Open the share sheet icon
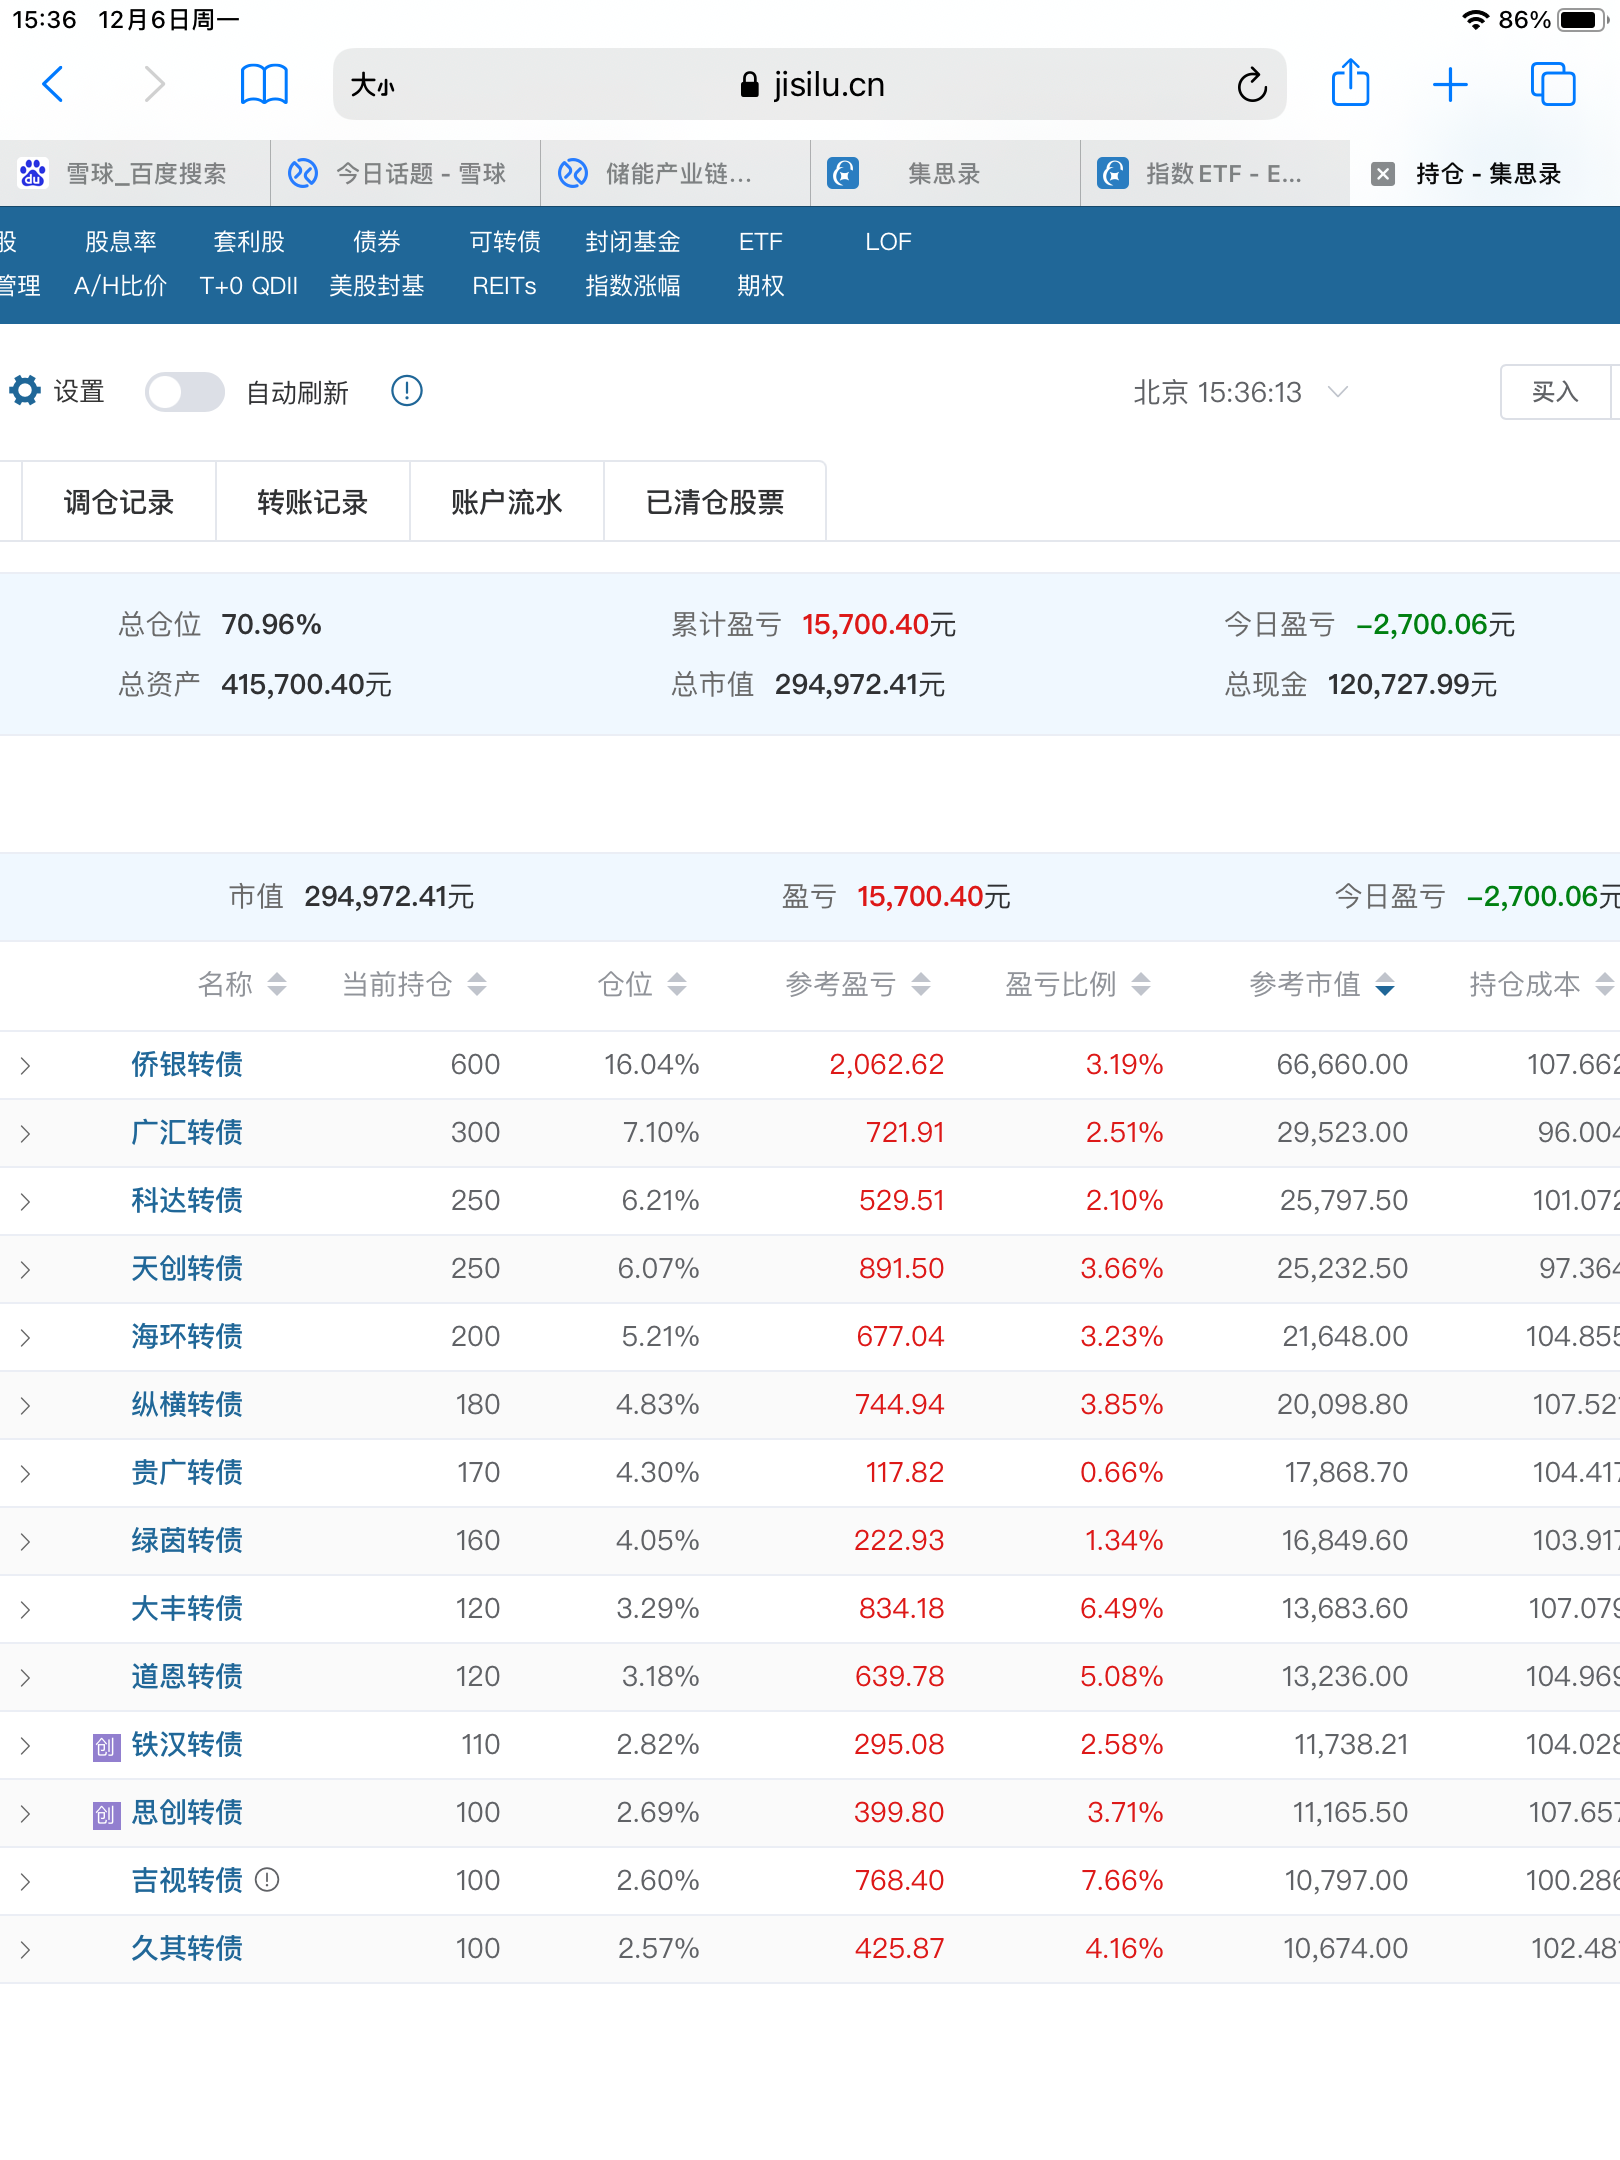Image resolution: width=1620 pixels, height=2160 pixels. (x=1350, y=84)
